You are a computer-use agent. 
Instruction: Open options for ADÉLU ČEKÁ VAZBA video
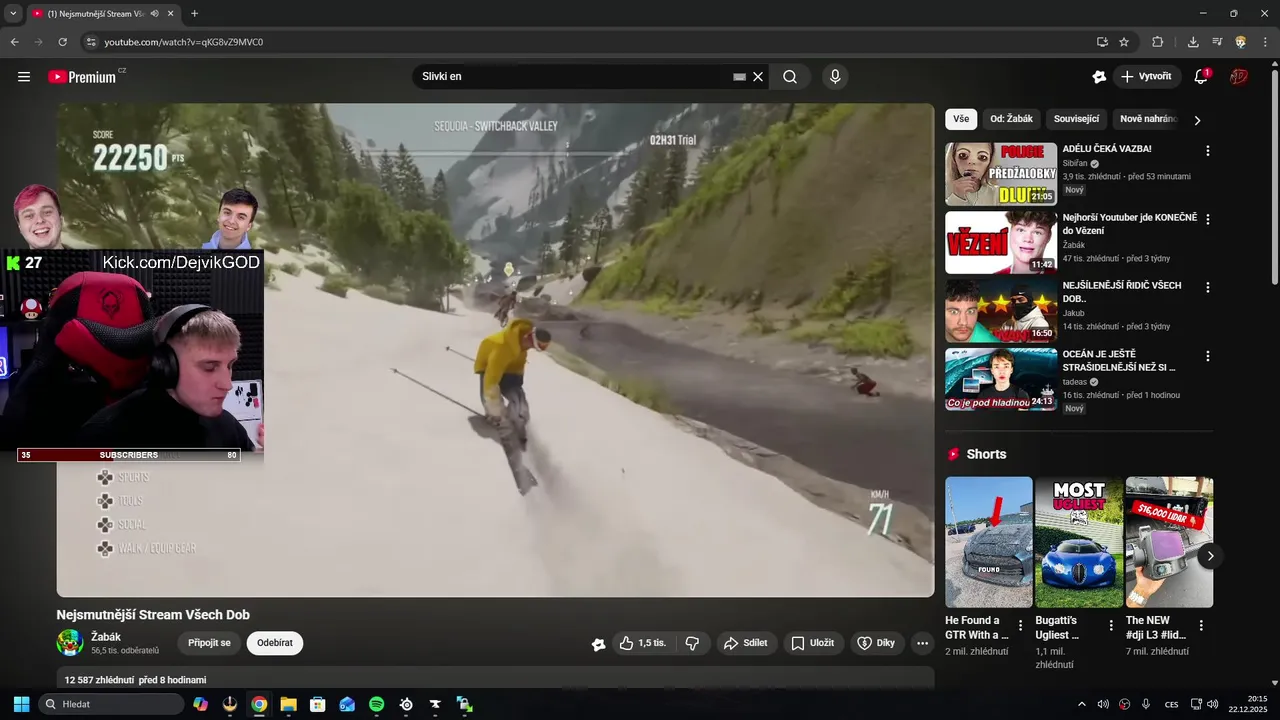click(1207, 151)
